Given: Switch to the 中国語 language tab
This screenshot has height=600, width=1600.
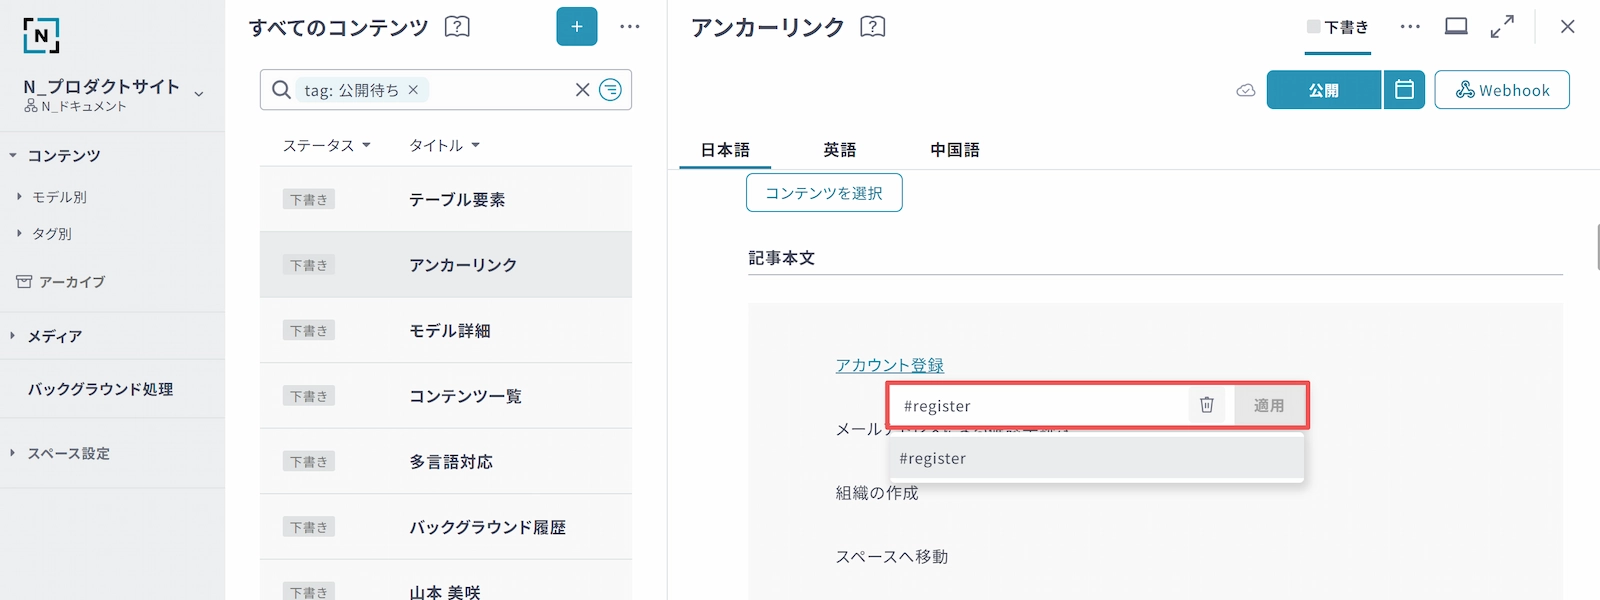Looking at the screenshot, I should point(954,150).
